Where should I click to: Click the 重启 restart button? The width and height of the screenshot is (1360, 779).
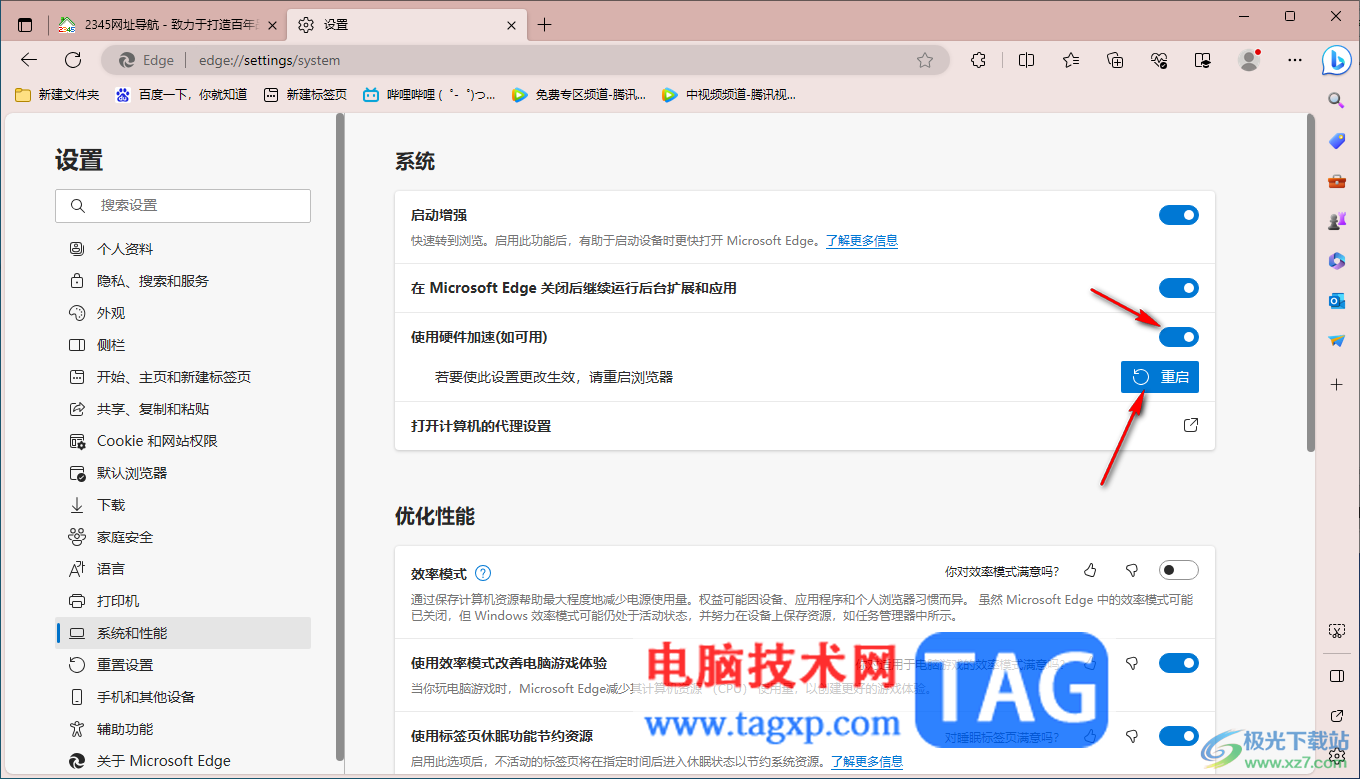pyautogui.click(x=1159, y=377)
